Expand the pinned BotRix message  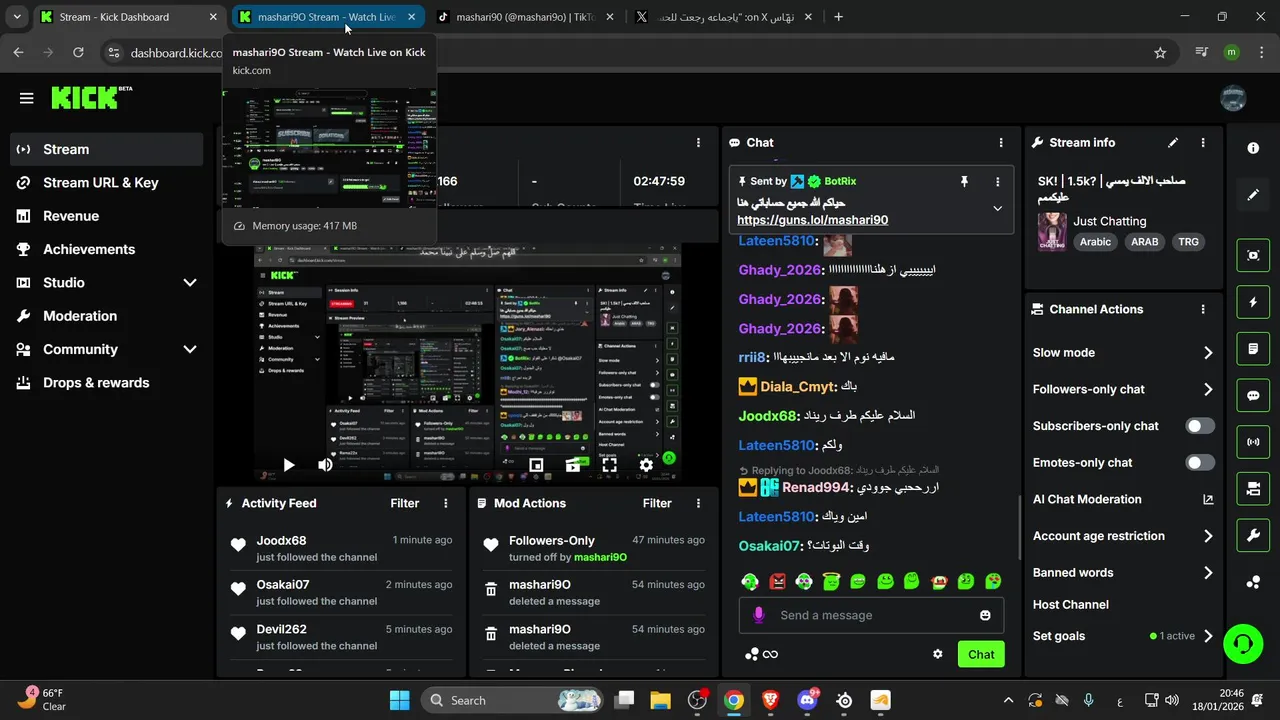click(997, 209)
